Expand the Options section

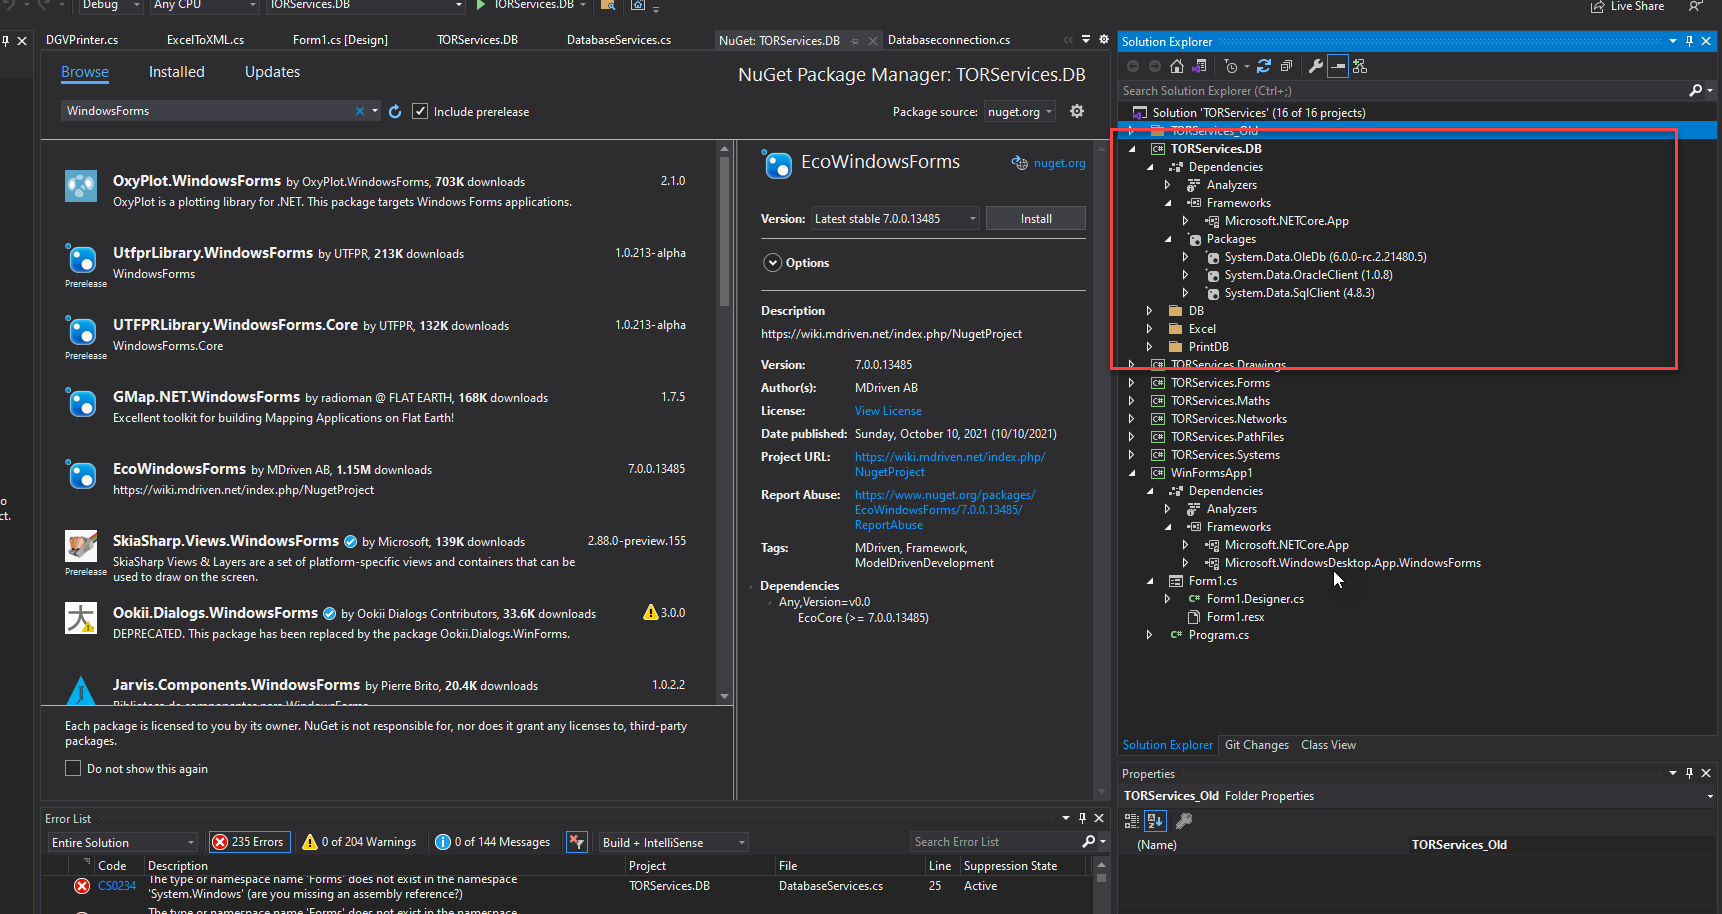[x=773, y=263]
